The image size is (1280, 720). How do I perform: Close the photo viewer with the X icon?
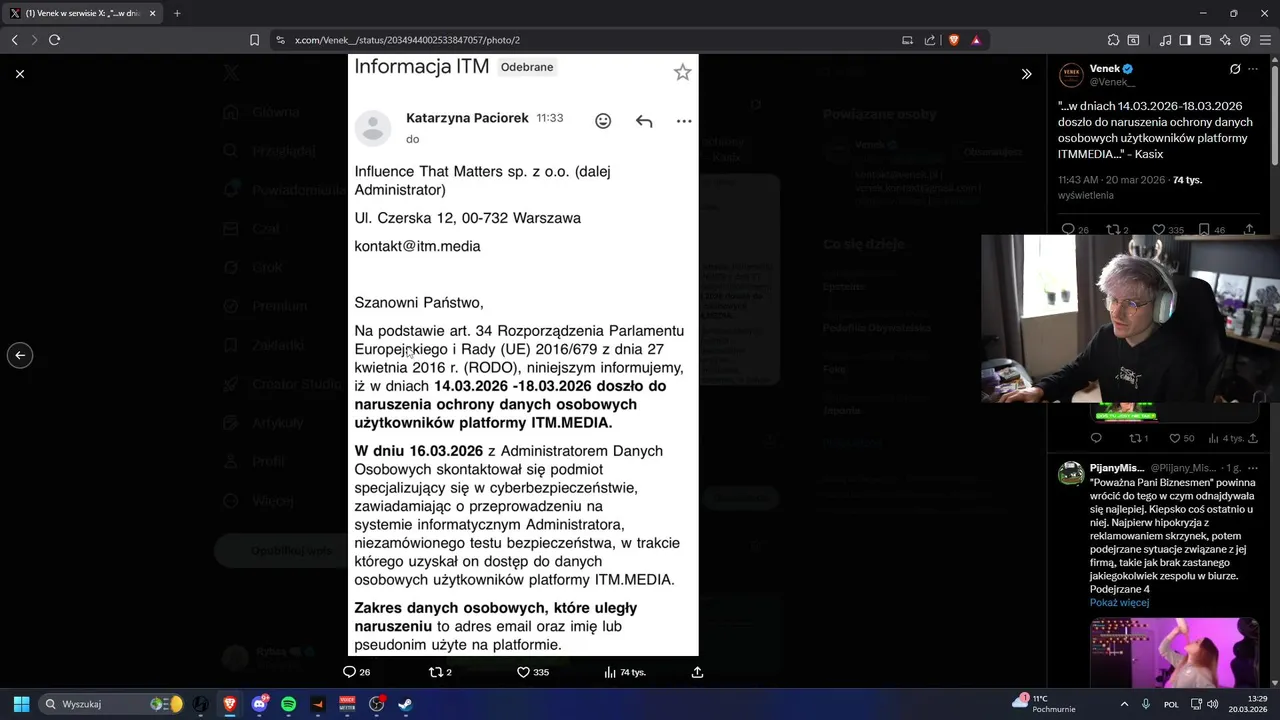coord(20,73)
